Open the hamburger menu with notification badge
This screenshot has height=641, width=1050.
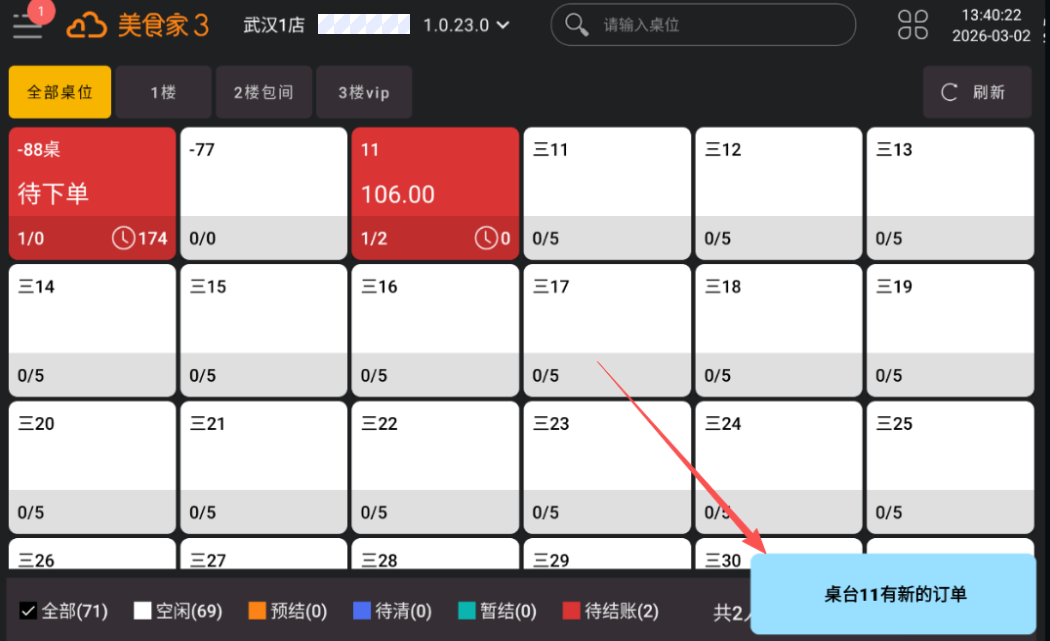point(28,25)
